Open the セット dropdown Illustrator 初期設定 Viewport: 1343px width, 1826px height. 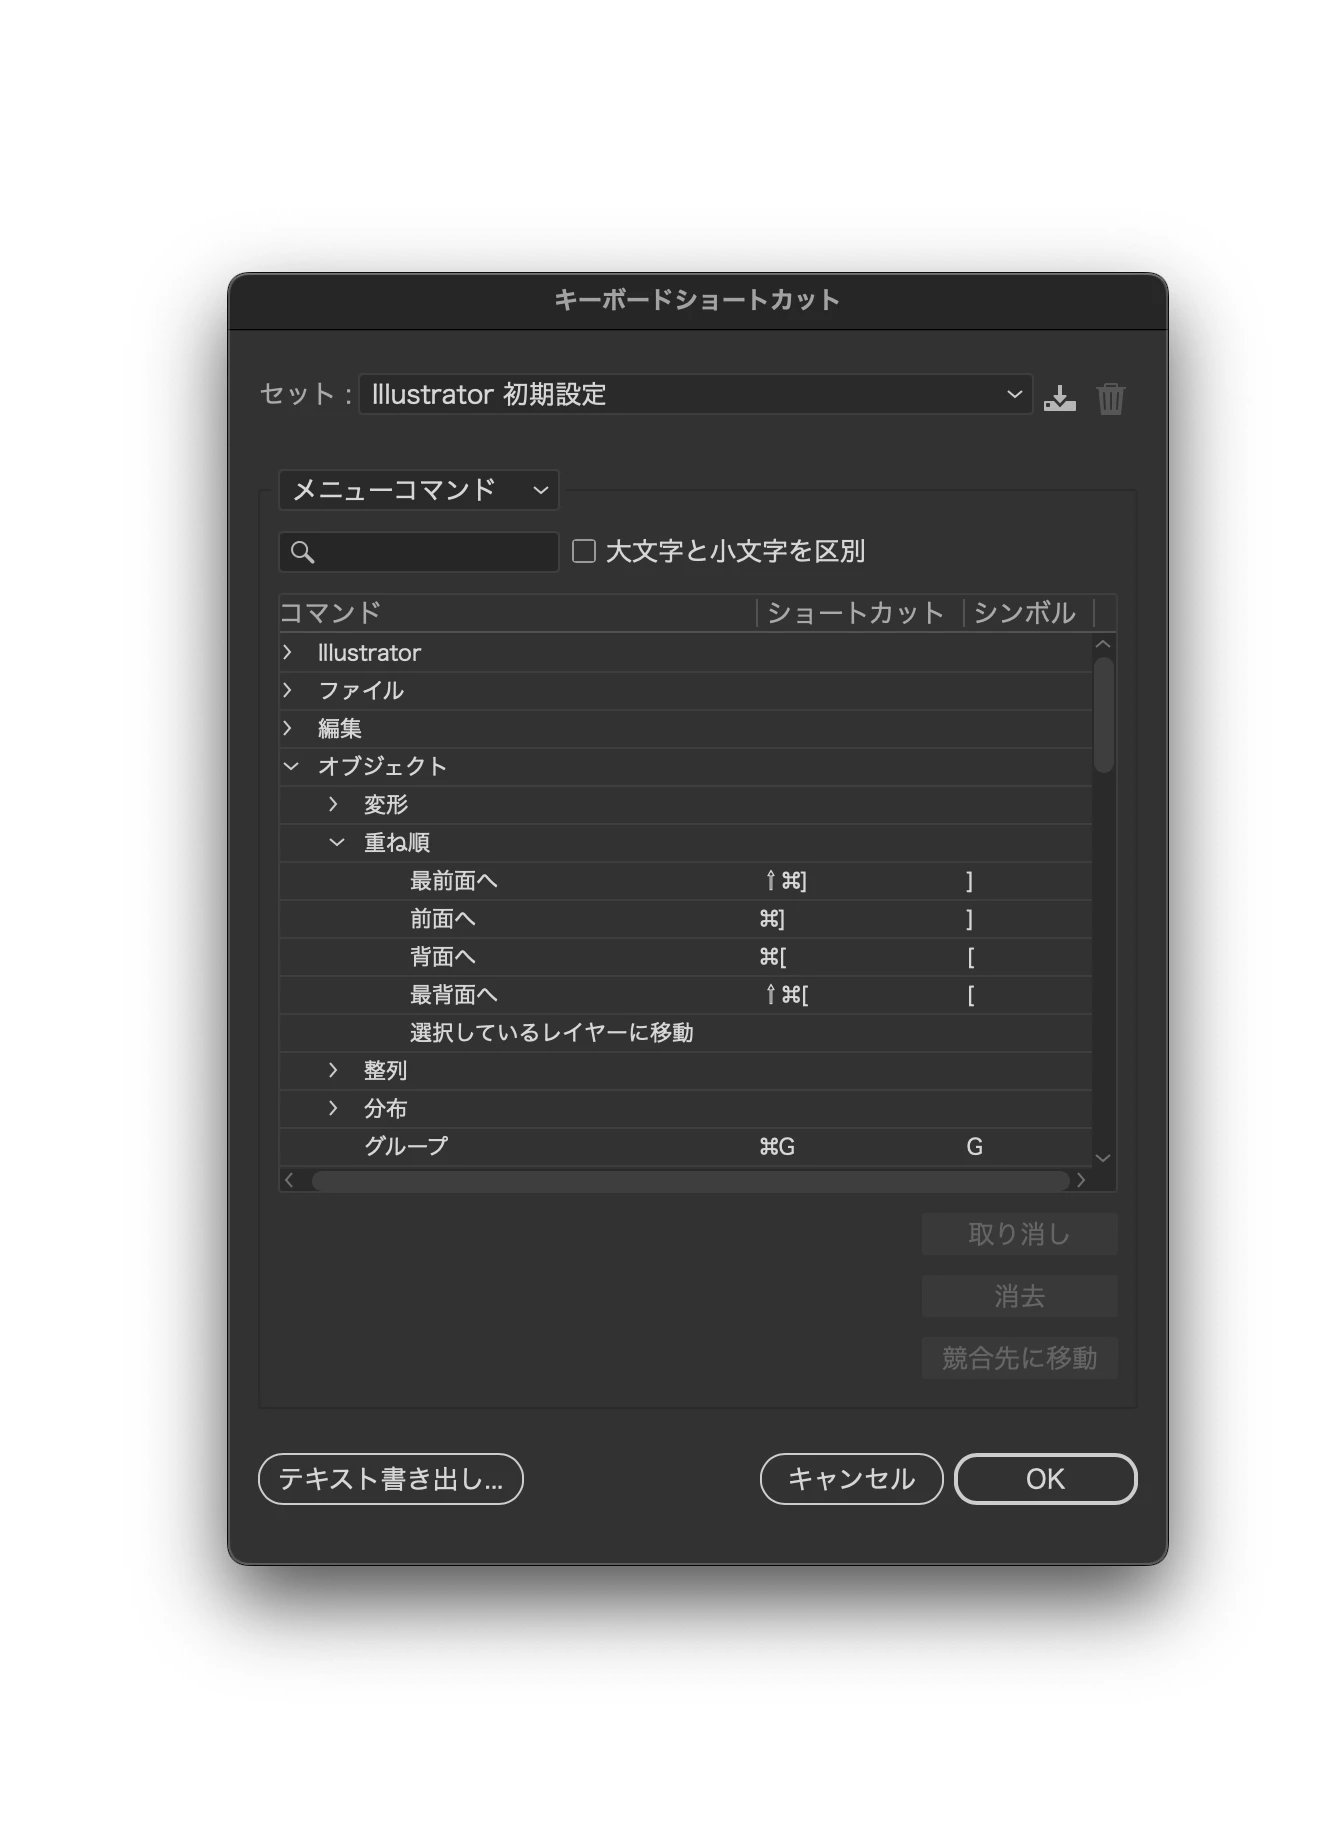click(695, 394)
